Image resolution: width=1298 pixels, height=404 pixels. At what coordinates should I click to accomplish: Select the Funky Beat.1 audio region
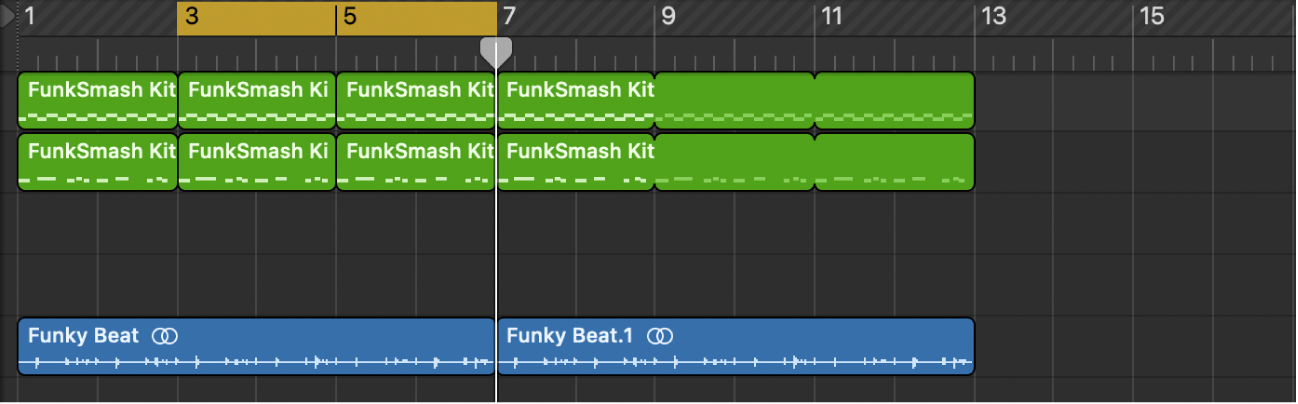coord(735,347)
